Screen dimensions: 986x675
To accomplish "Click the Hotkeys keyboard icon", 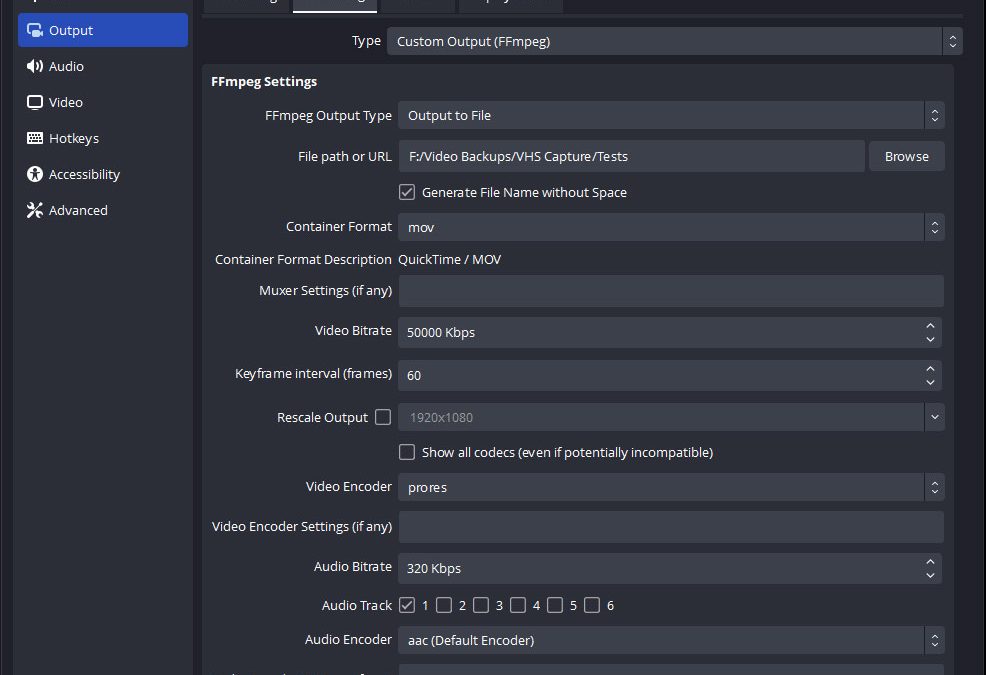I will point(35,138).
